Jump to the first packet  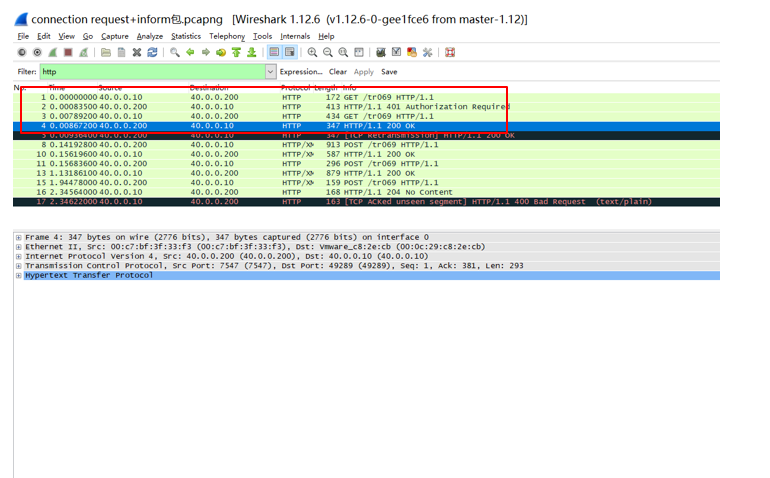236,52
